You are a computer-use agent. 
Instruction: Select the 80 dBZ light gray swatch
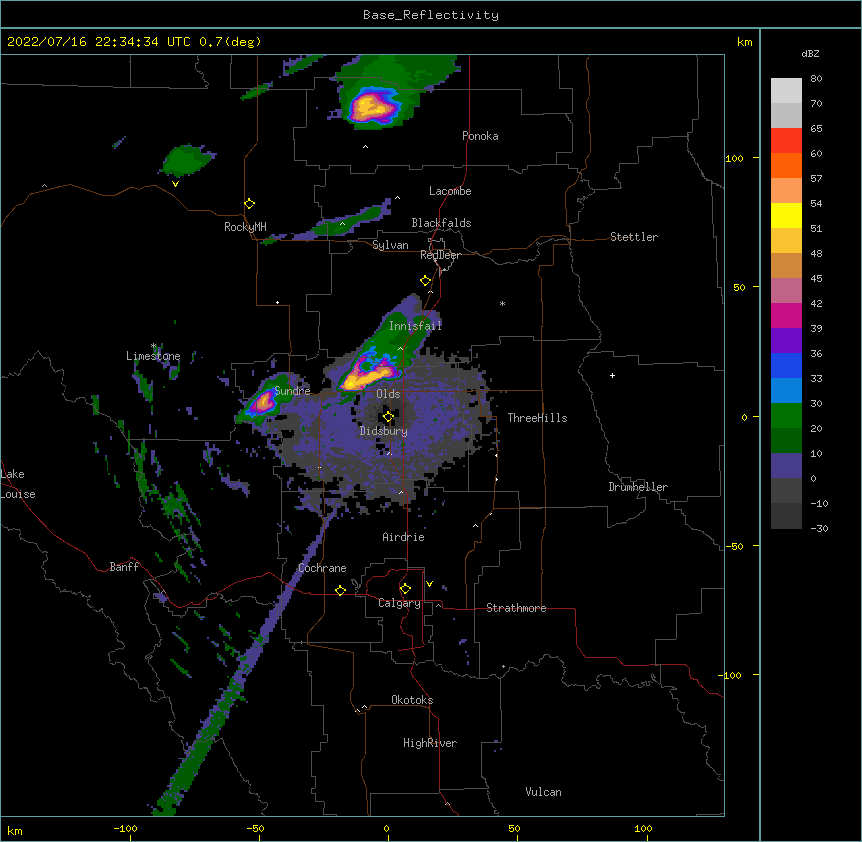coord(786,91)
